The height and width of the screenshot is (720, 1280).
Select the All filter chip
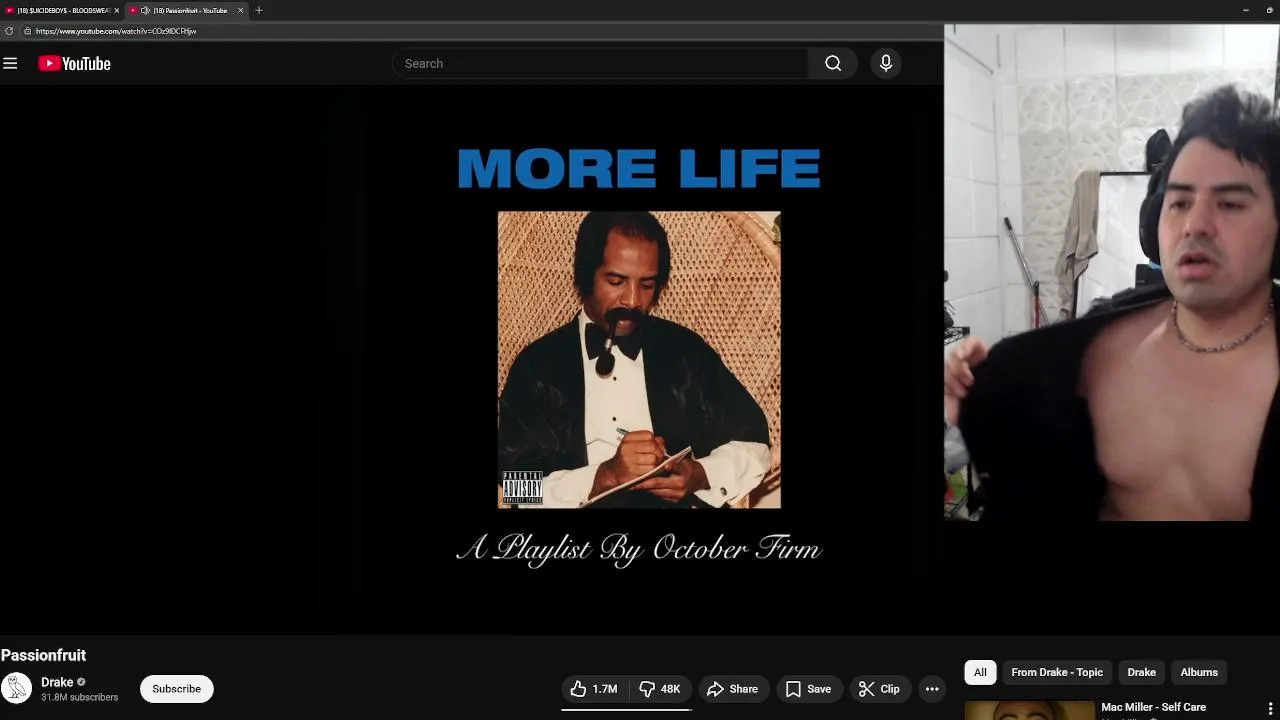(980, 672)
